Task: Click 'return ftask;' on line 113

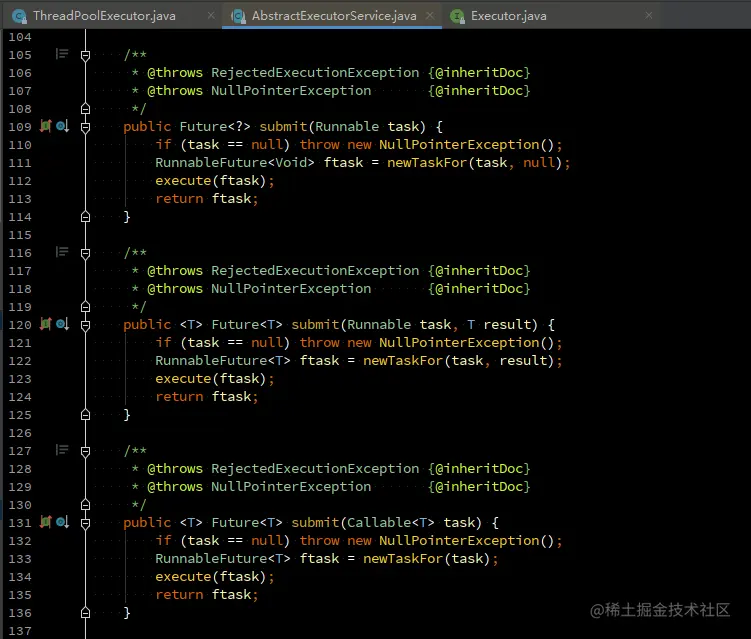Action: [207, 198]
